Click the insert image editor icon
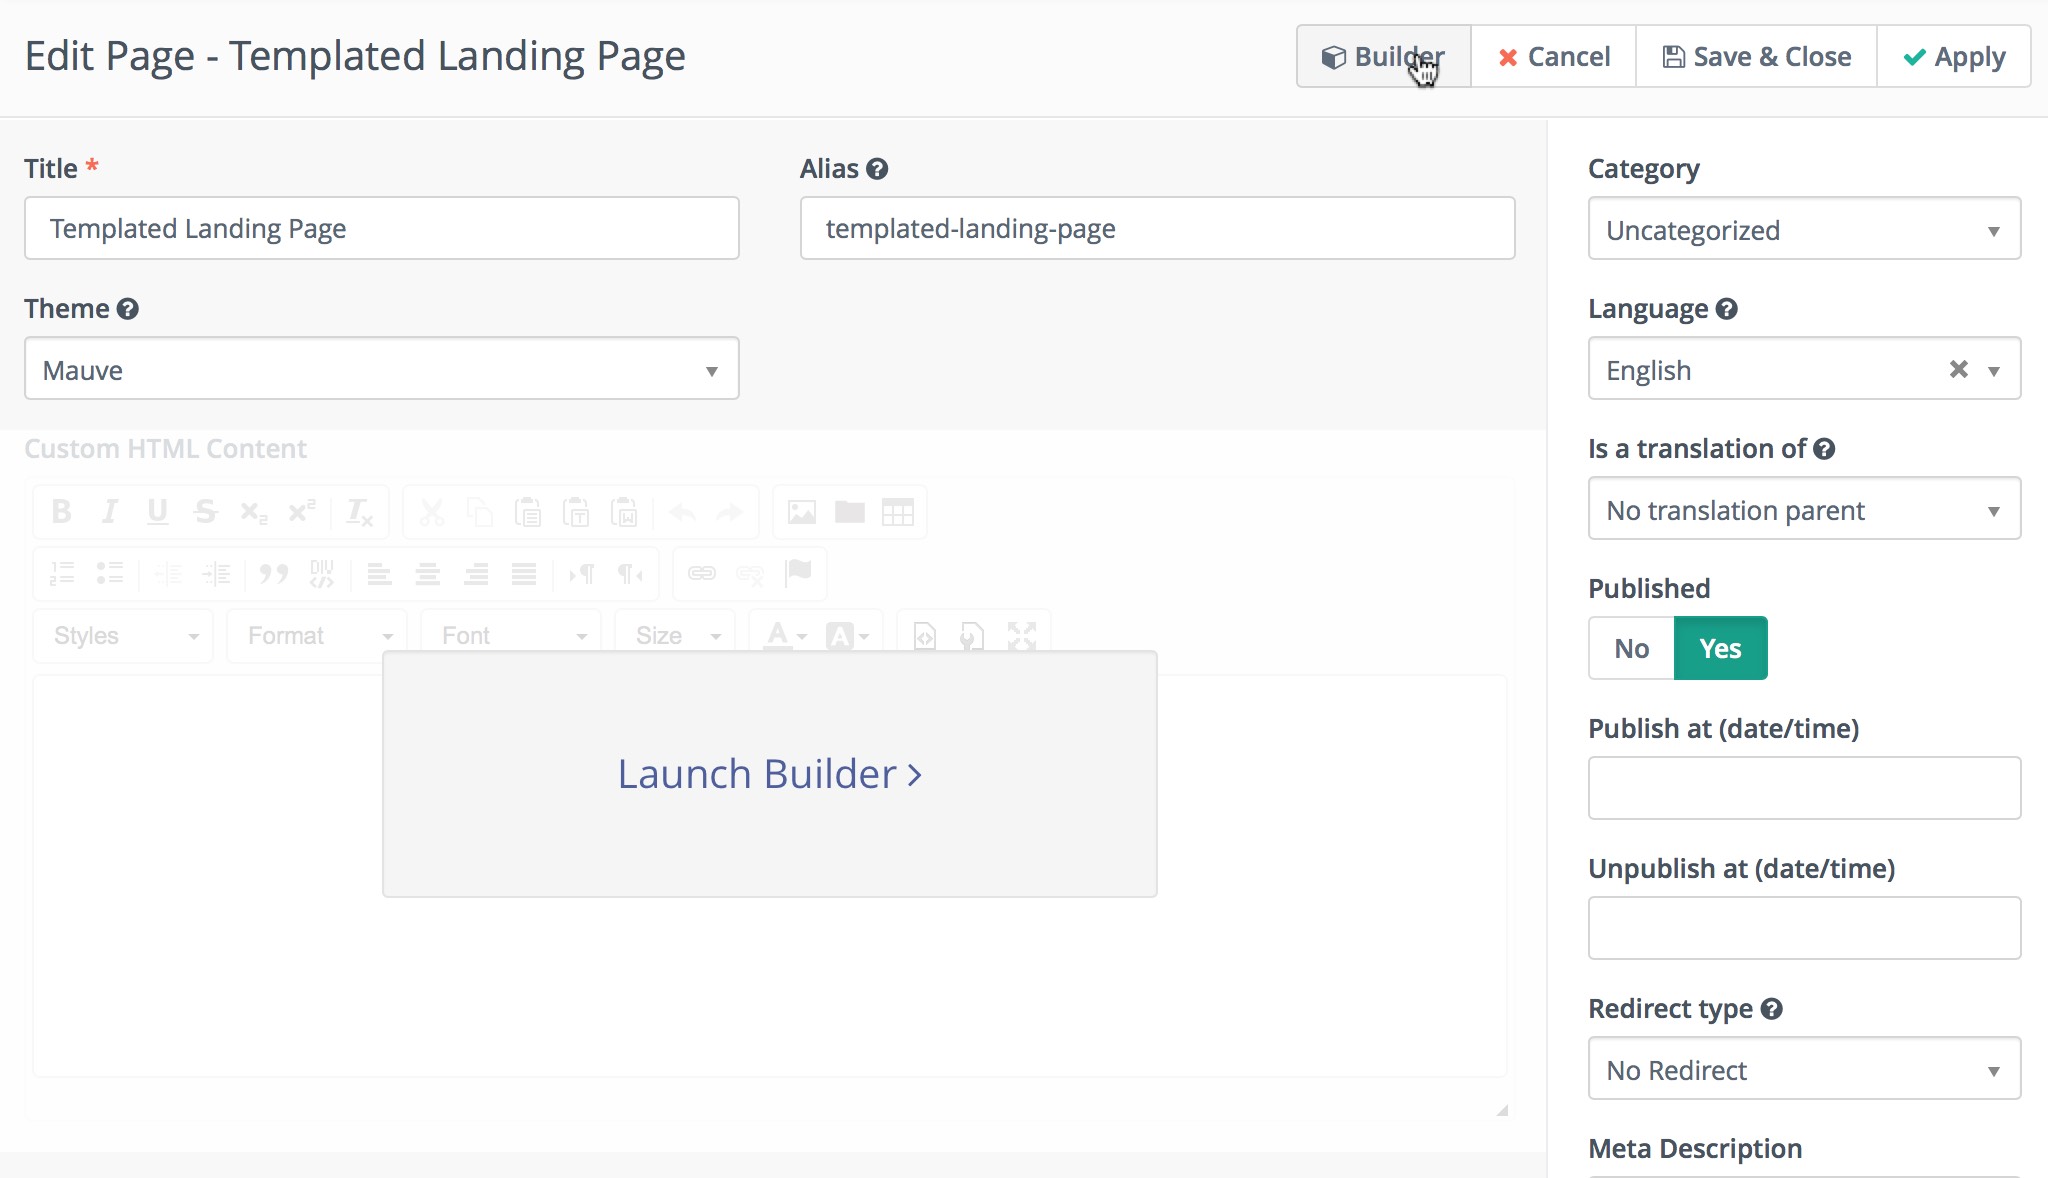The height and width of the screenshot is (1178, 2048). 801,512
